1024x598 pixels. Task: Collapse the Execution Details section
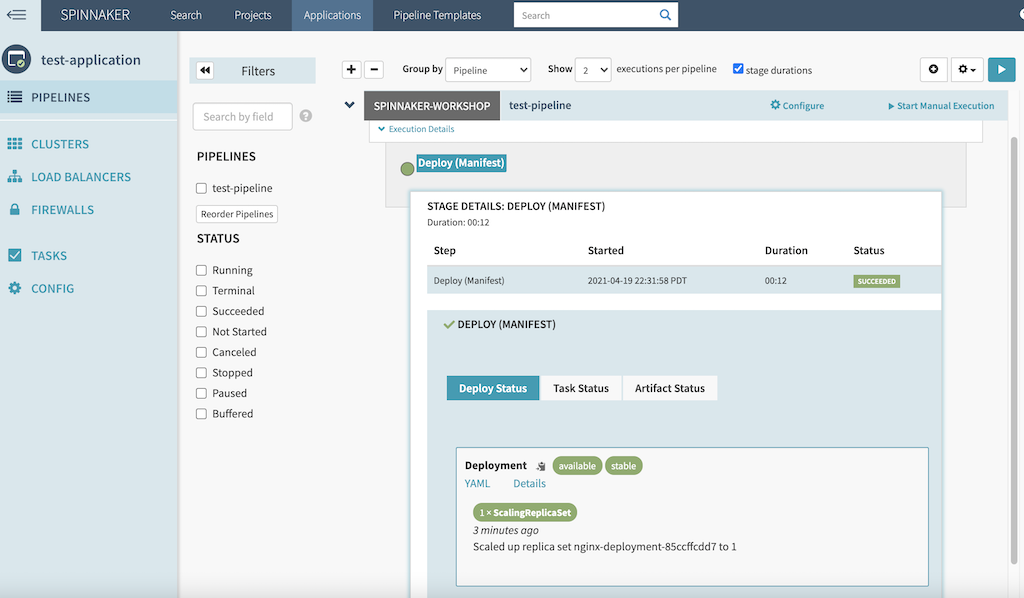click(x=416, y=129)
